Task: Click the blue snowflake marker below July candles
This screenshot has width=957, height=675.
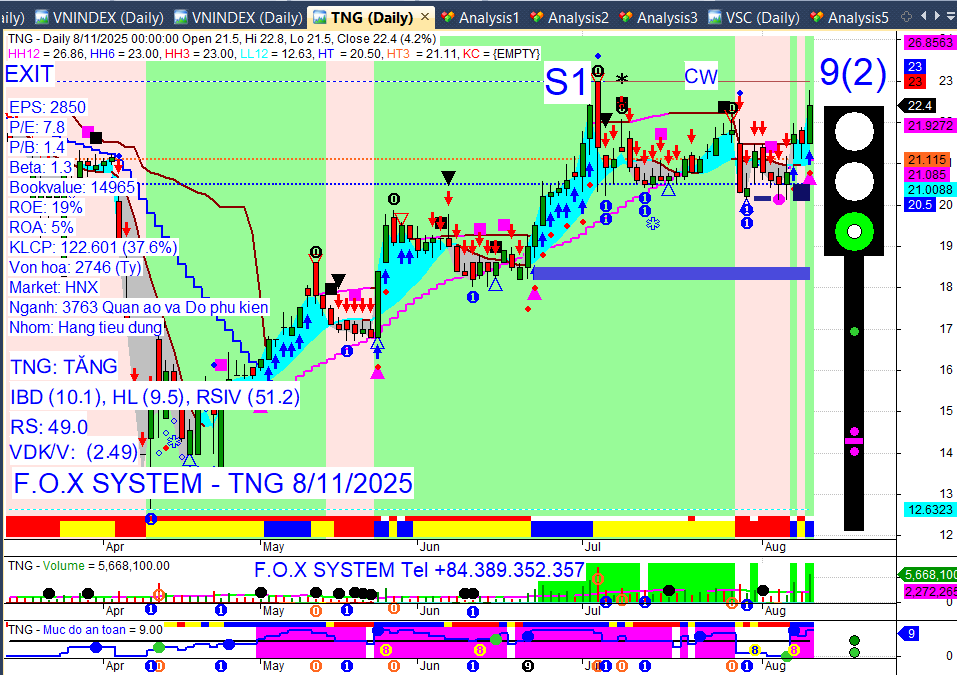Action: pos(653,223)
